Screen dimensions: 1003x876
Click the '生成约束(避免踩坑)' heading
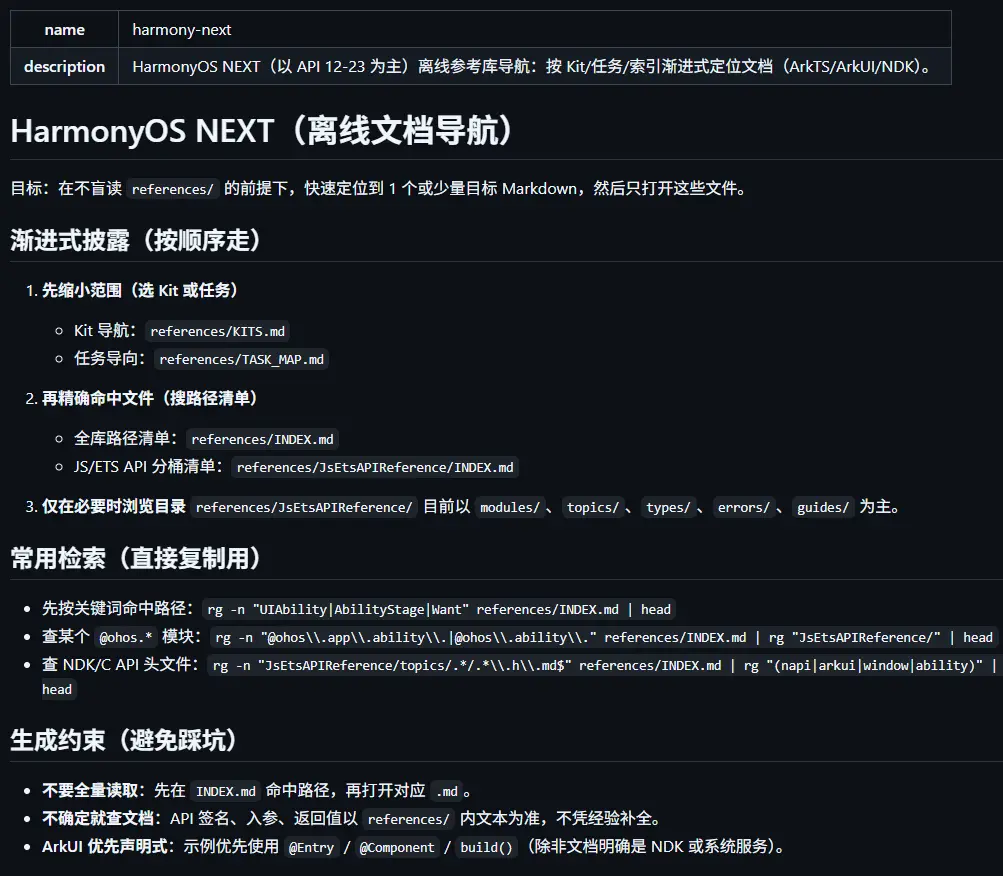(x=123, y=740)
